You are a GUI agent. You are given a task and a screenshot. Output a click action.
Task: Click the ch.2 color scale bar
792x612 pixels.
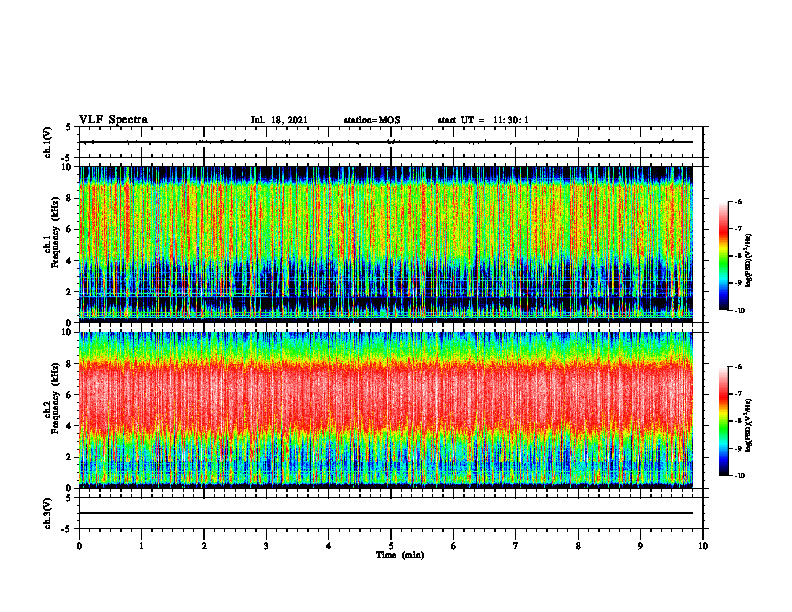point(723,421)
